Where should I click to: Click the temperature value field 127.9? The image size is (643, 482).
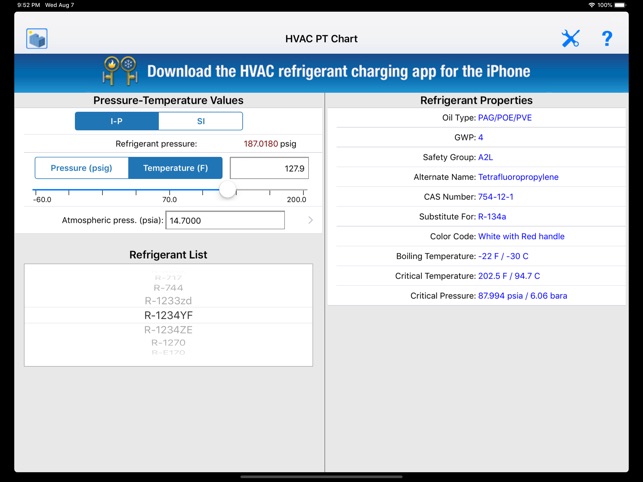point(269,168)
